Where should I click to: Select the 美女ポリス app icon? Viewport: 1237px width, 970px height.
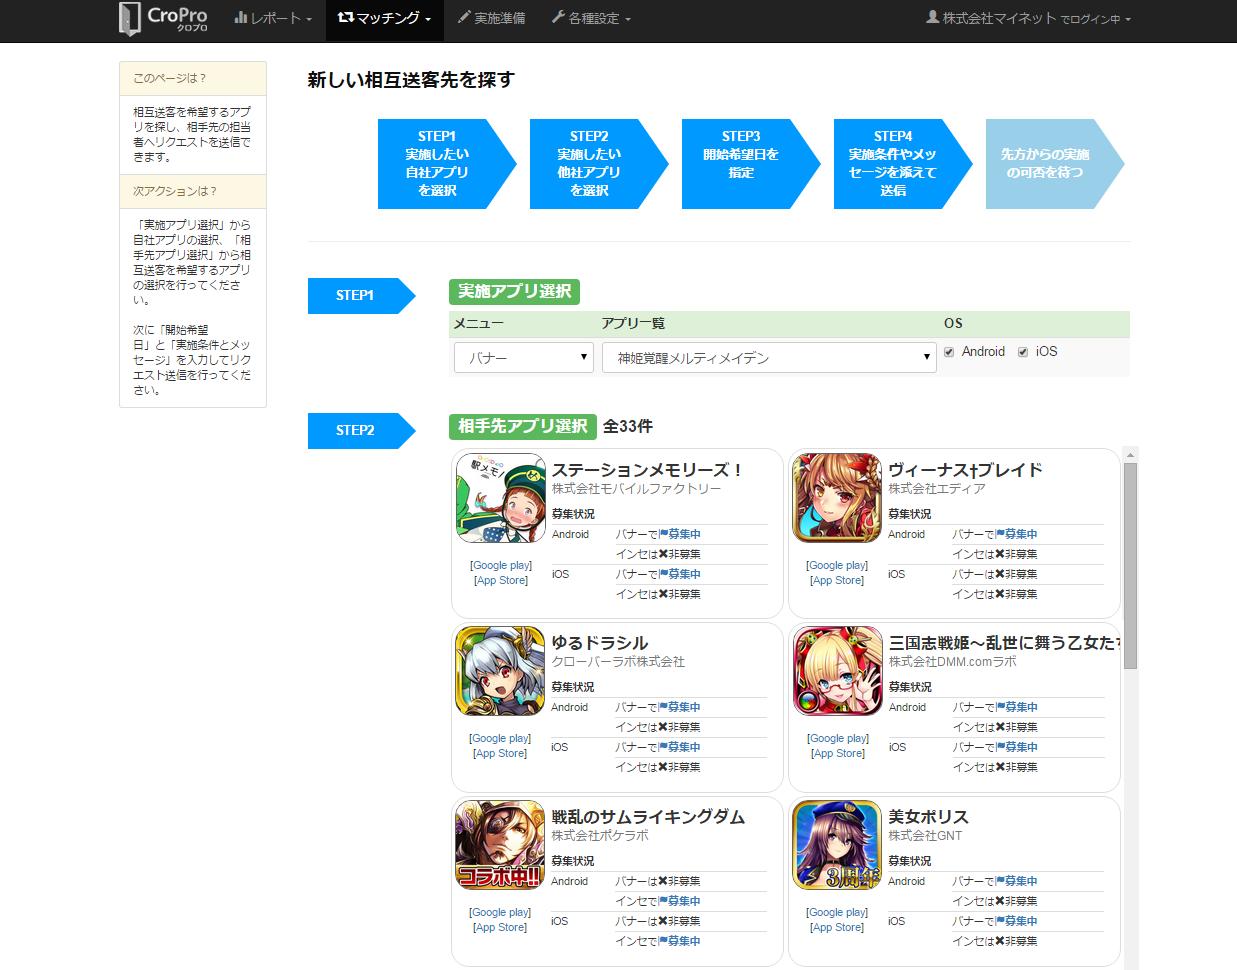[x=837, y=845]
